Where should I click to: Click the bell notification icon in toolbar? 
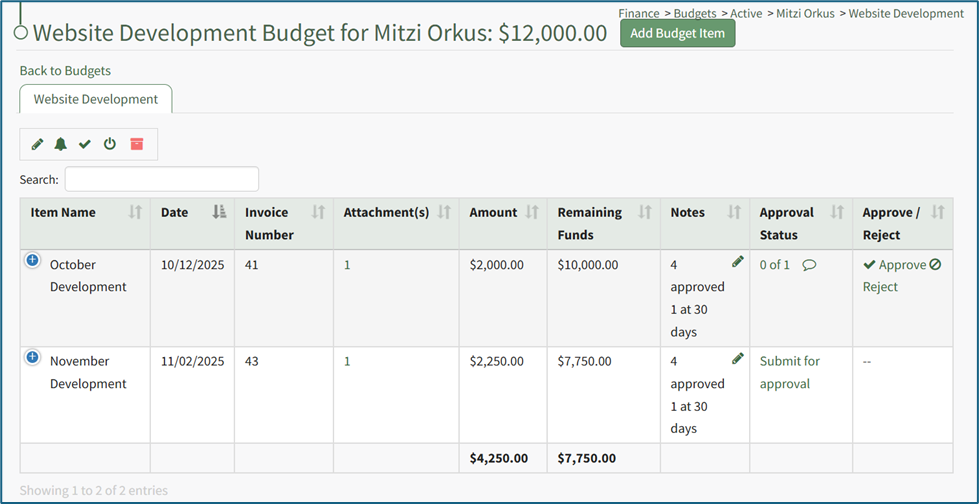tap(61, 144)
